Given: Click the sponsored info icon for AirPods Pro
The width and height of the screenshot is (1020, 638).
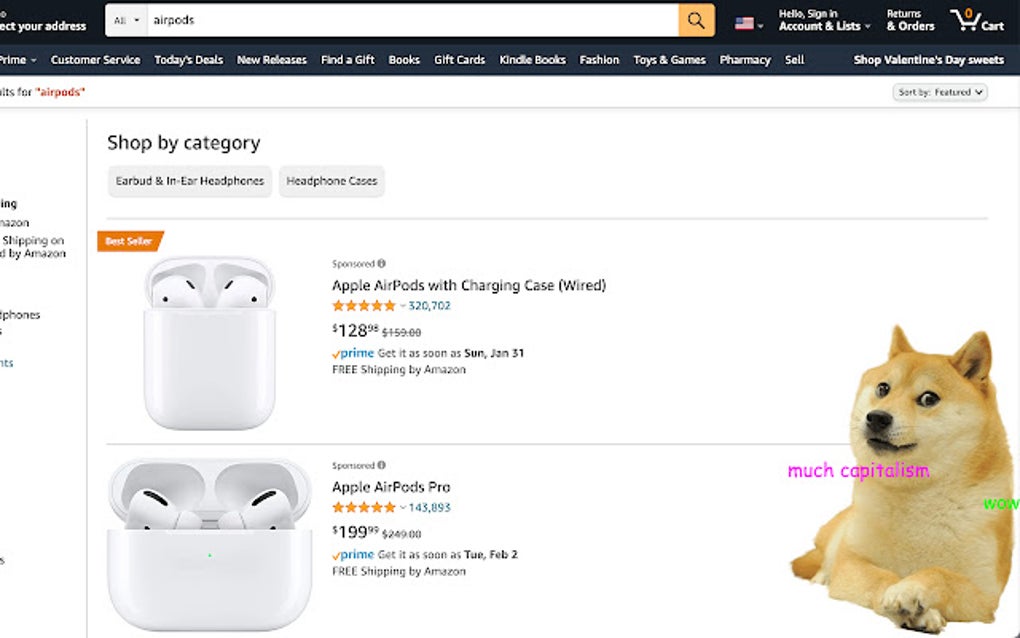Looking at the screenshot, I should [381, 466].
